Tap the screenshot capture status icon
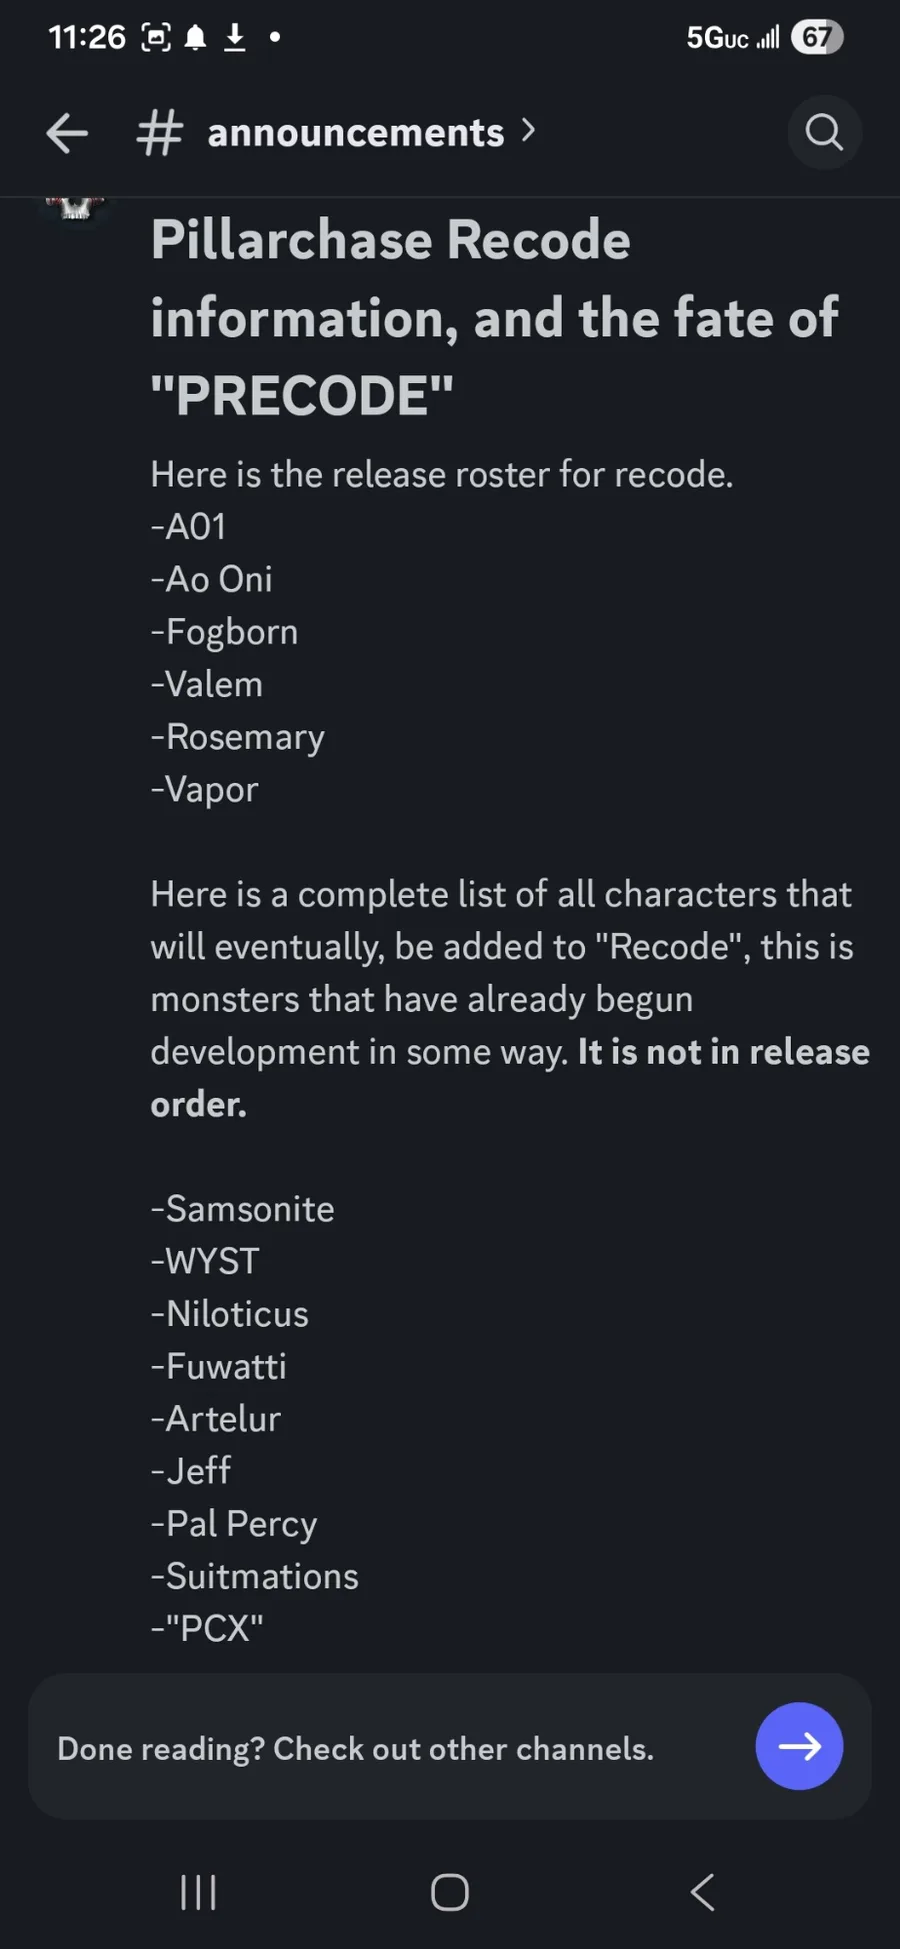 coord(156,38)
